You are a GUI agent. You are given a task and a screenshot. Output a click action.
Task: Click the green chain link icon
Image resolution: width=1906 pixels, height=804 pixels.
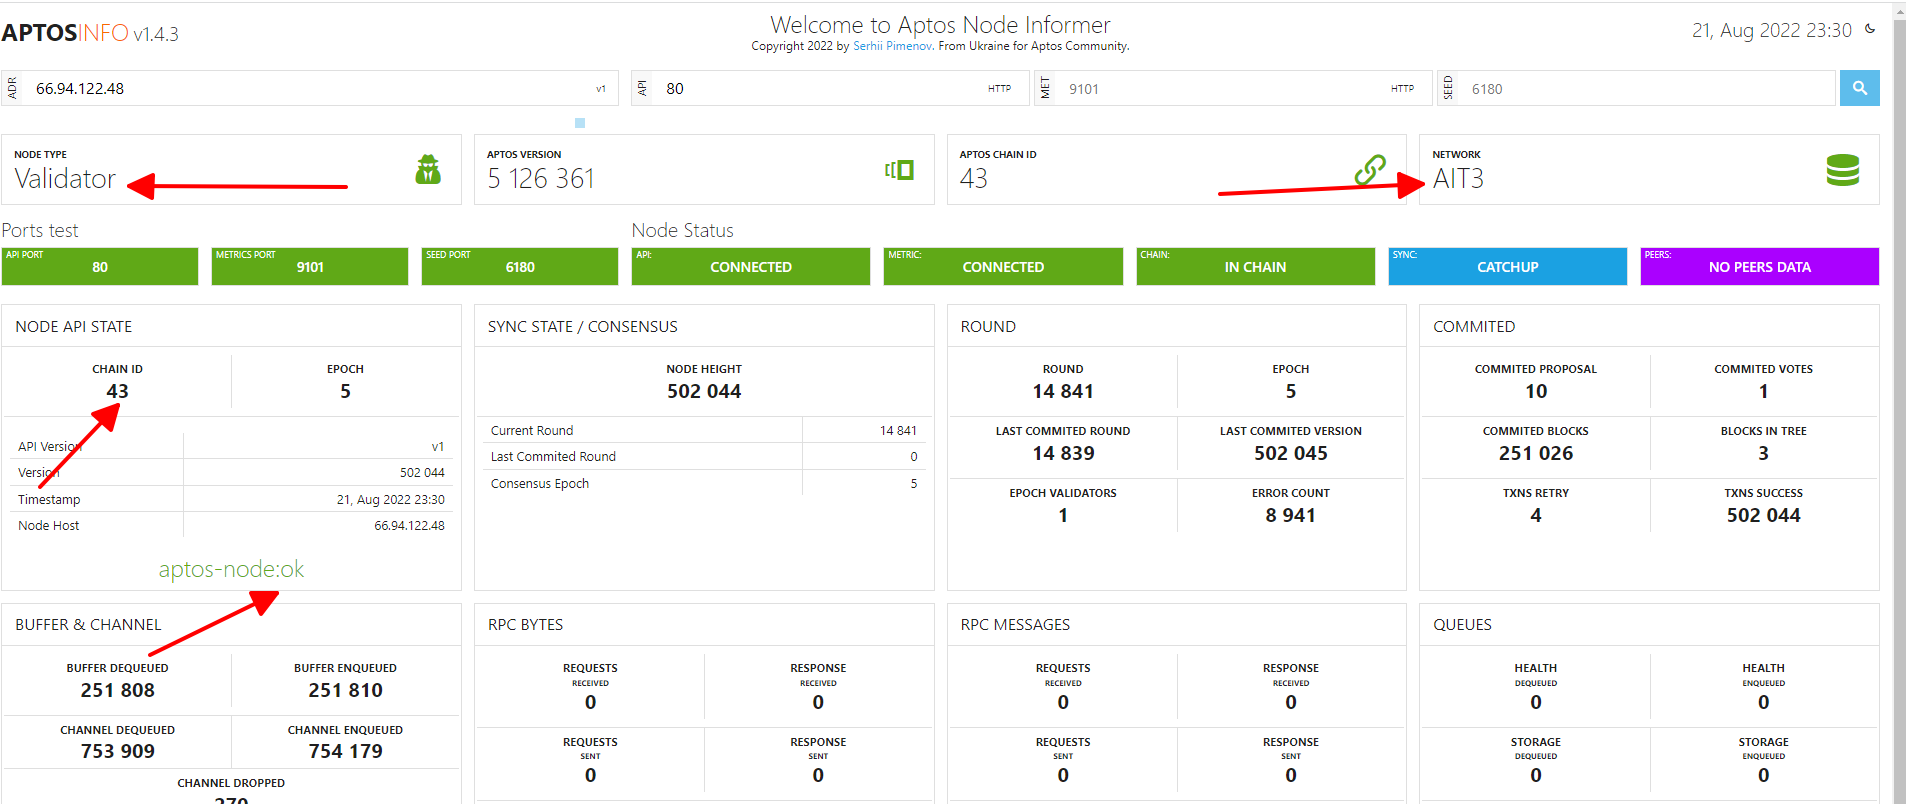[x=1369, y=170]
